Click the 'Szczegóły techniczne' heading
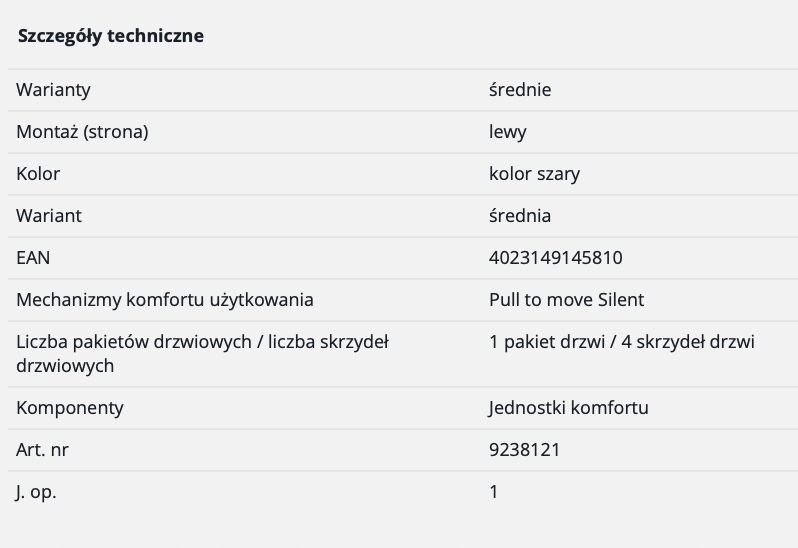 pos(110,36)
